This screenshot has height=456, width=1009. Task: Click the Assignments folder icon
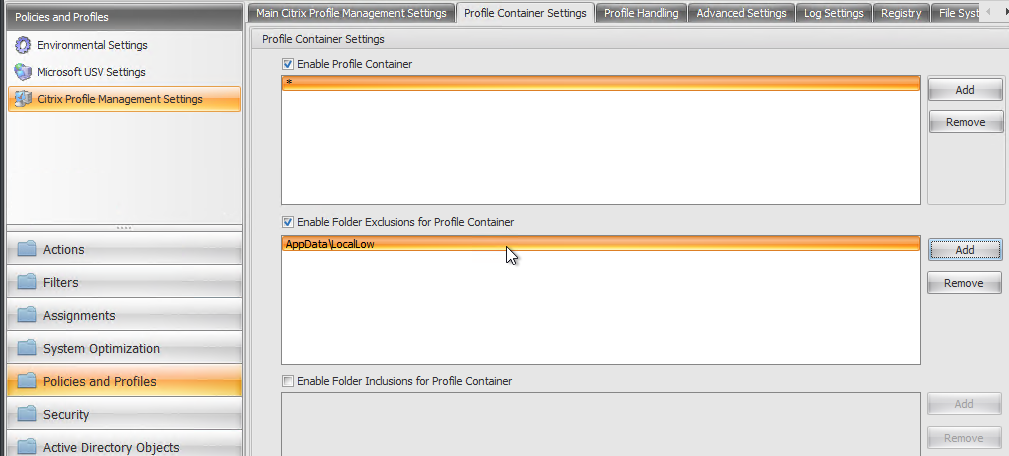pyautogui.click(x=26, y=315)
